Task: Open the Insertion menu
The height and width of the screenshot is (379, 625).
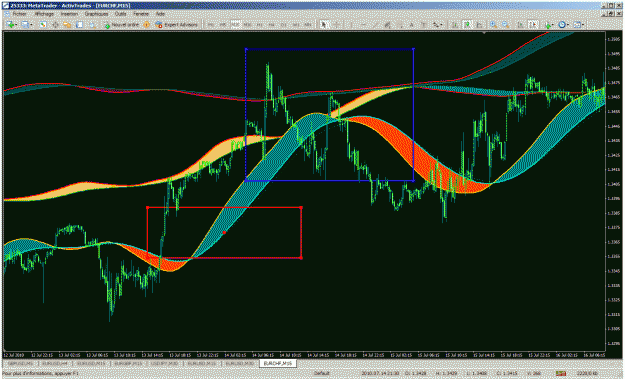Action: 69,14
